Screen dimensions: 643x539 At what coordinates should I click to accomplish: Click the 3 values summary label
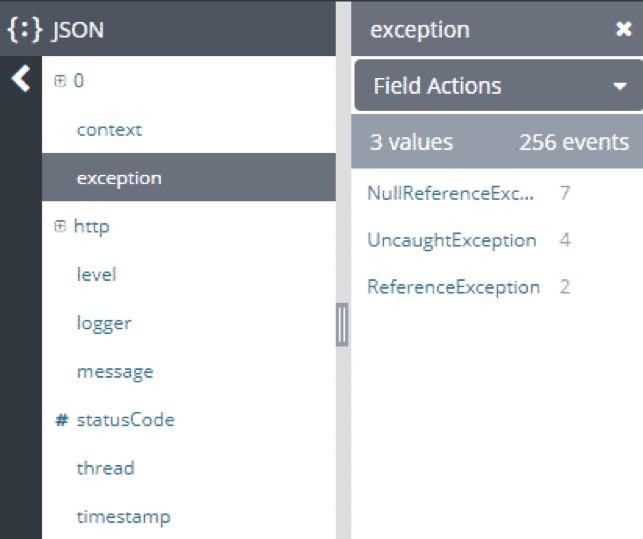(x=411, y=142)
